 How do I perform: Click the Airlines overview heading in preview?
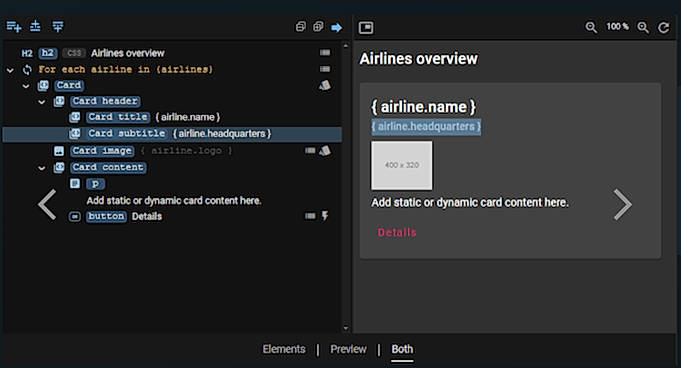point(419,59)
